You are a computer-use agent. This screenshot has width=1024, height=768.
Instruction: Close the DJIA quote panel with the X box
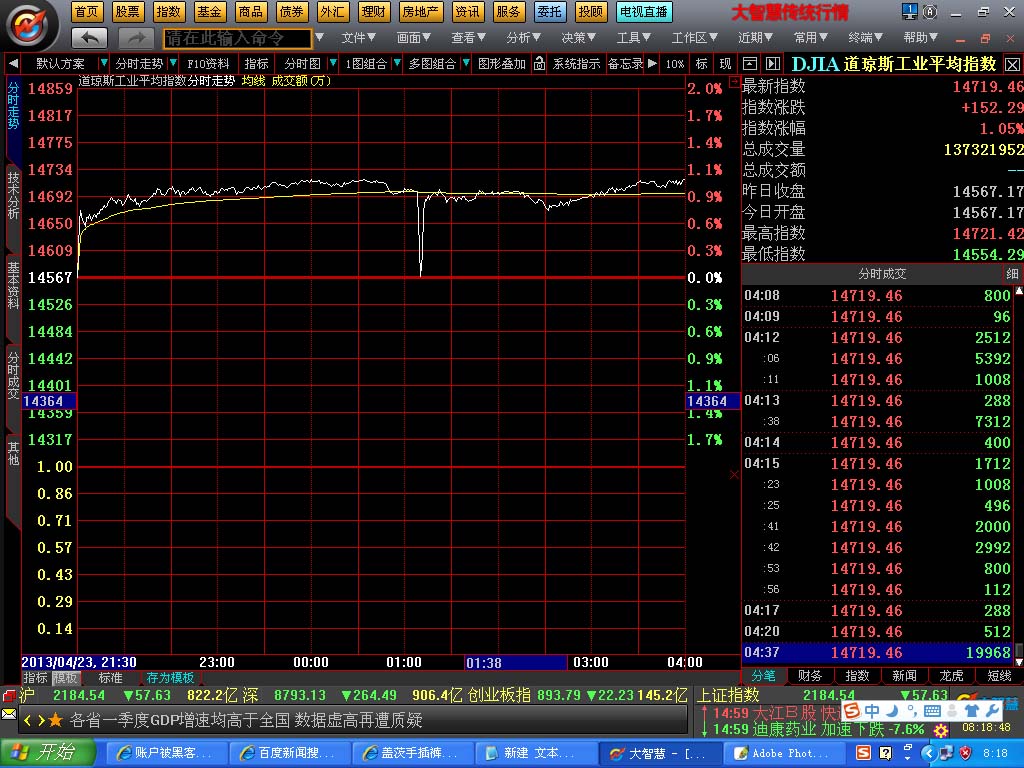tap(1012, 64)
